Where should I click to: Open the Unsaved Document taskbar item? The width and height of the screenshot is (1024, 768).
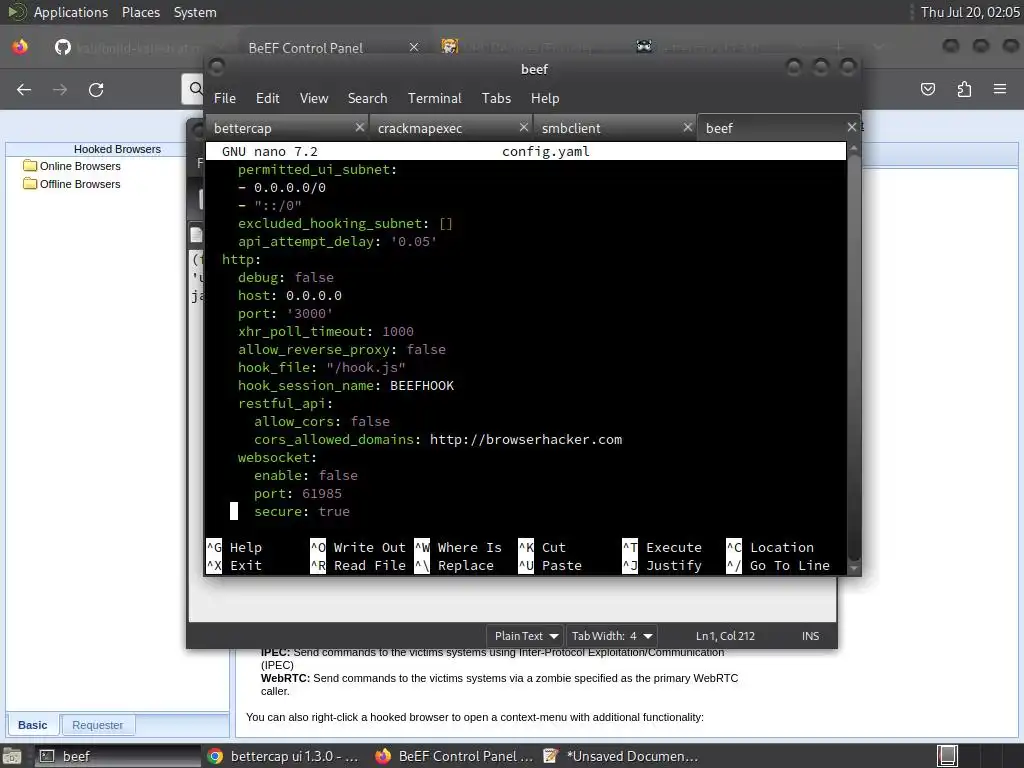pyautogui.click(x=620, y=756)
